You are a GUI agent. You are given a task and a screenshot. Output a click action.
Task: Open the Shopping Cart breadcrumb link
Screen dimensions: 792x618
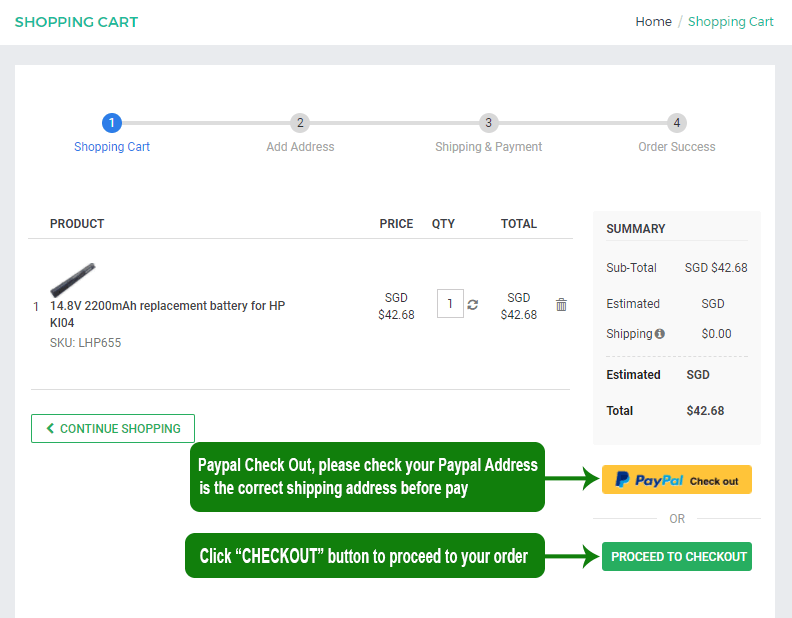click(x=730, y=22)
